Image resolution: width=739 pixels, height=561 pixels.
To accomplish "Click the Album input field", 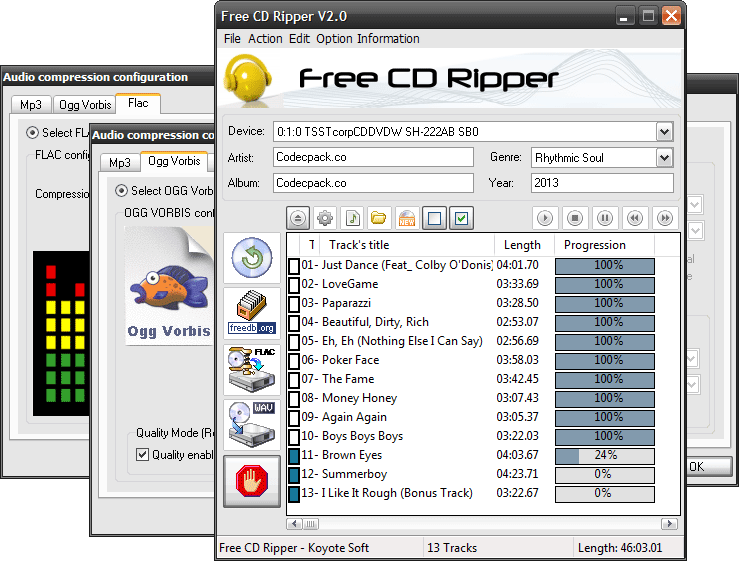I will (373, 183).
